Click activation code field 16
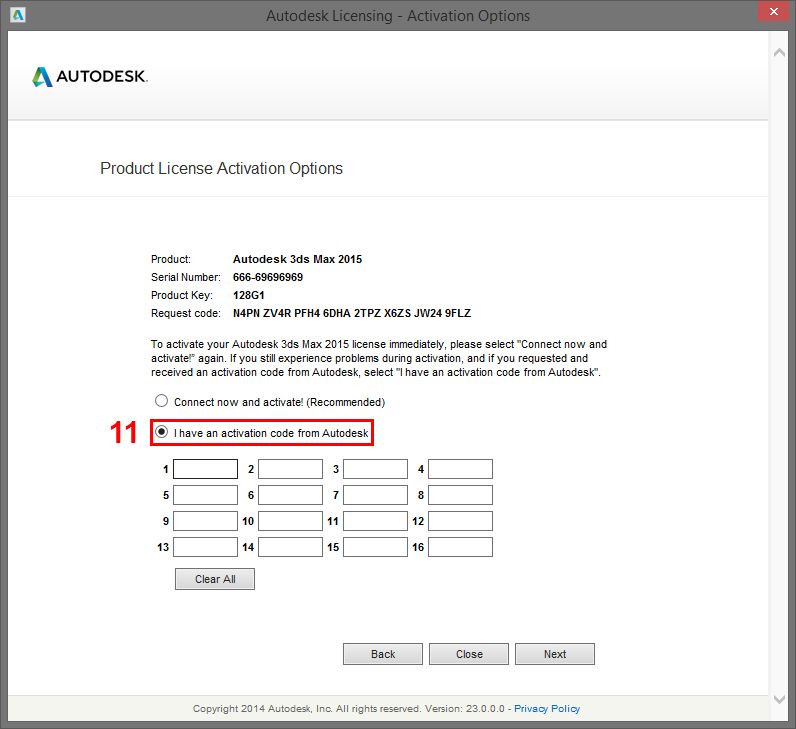 coord(460,547)
